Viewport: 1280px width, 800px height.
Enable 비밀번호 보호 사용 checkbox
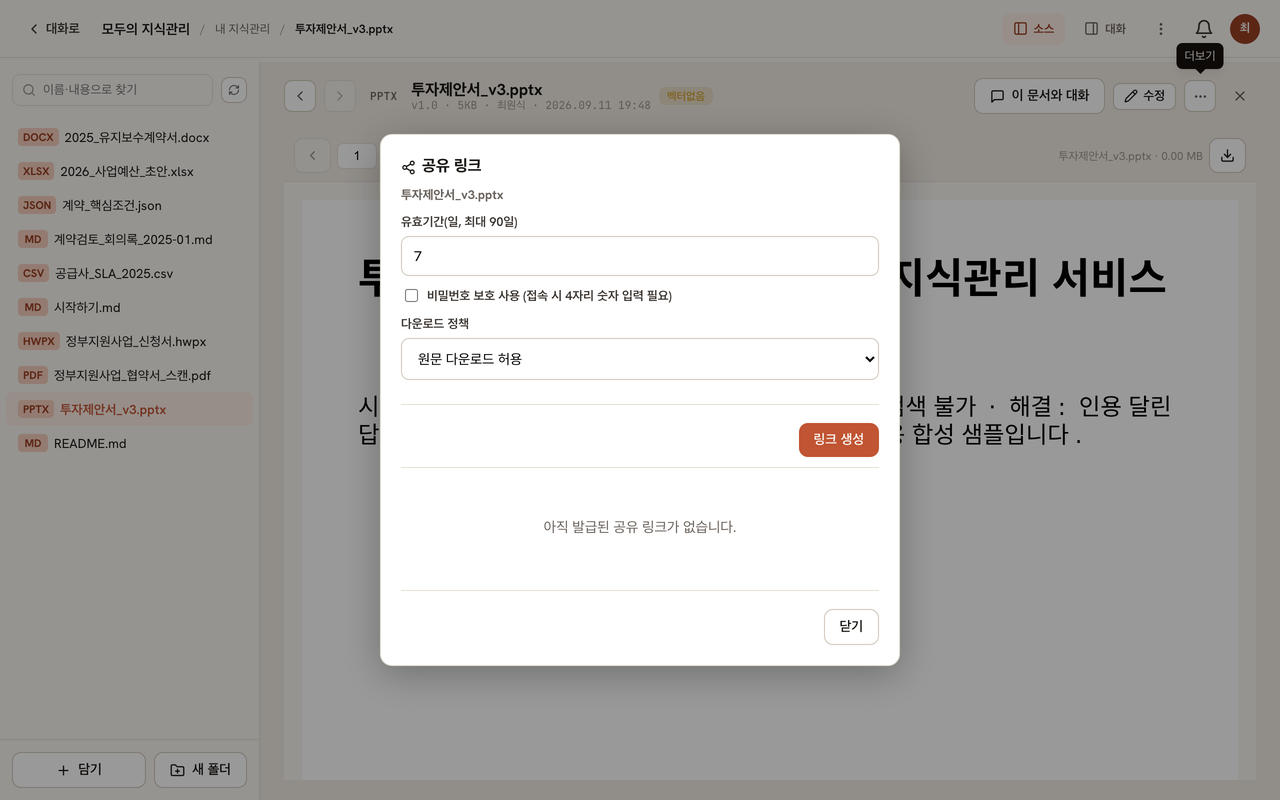click(411, 296)
